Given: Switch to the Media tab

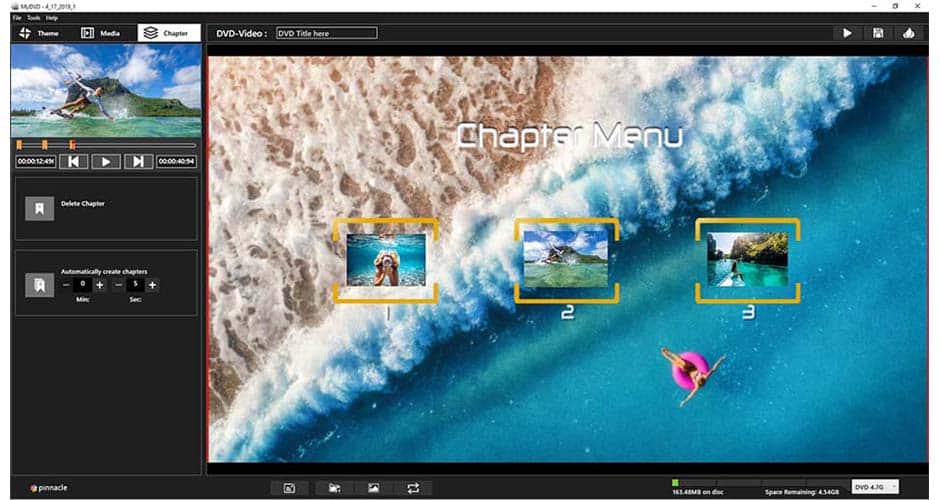Looking at the screenshot, I should tap(101, 33).
